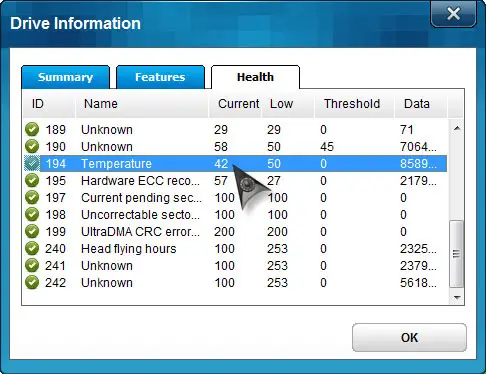Sort by the Name column header

[x=142, y=104]
